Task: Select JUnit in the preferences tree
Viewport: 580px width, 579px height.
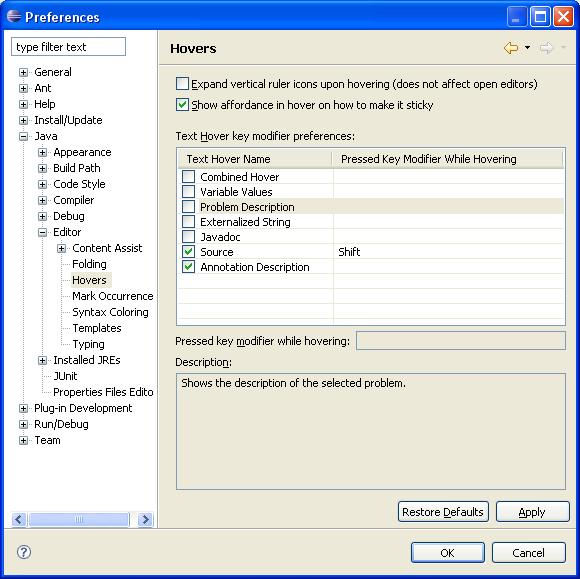Action: [65, 376]
